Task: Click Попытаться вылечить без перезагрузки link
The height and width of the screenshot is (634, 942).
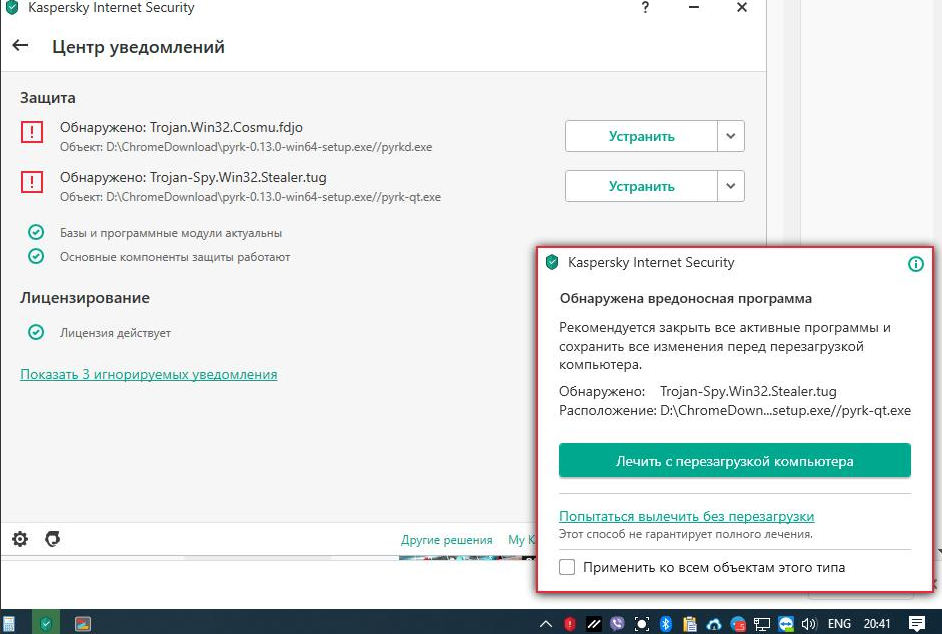Action: [x=687, y=516]
